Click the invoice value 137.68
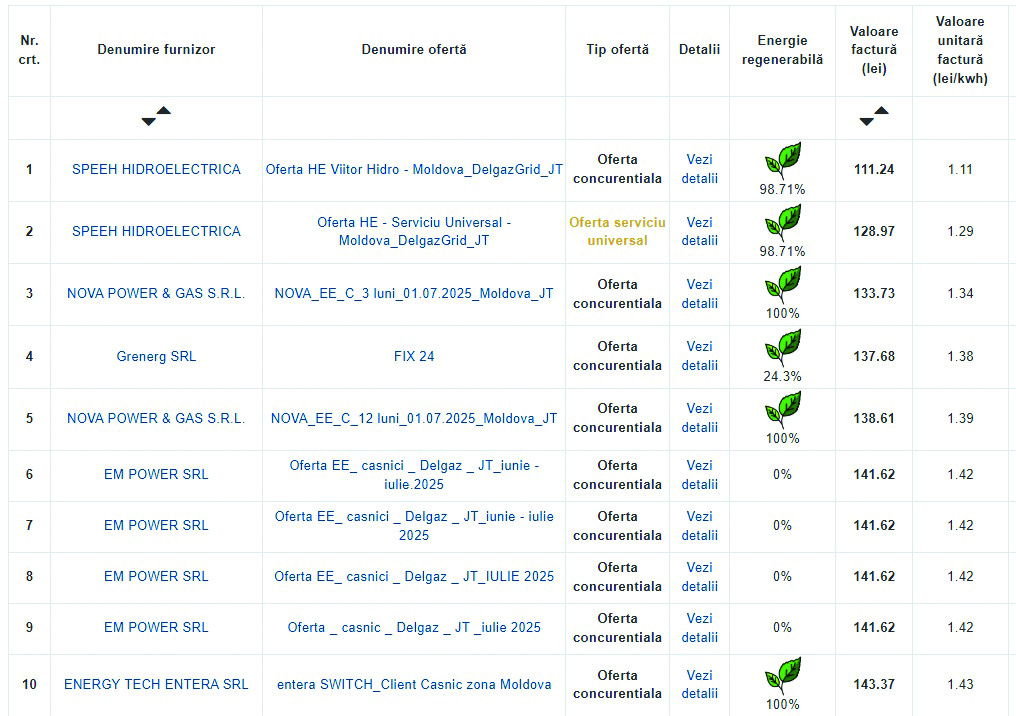Screen dimensions: 1016x716 pos(874,356)
